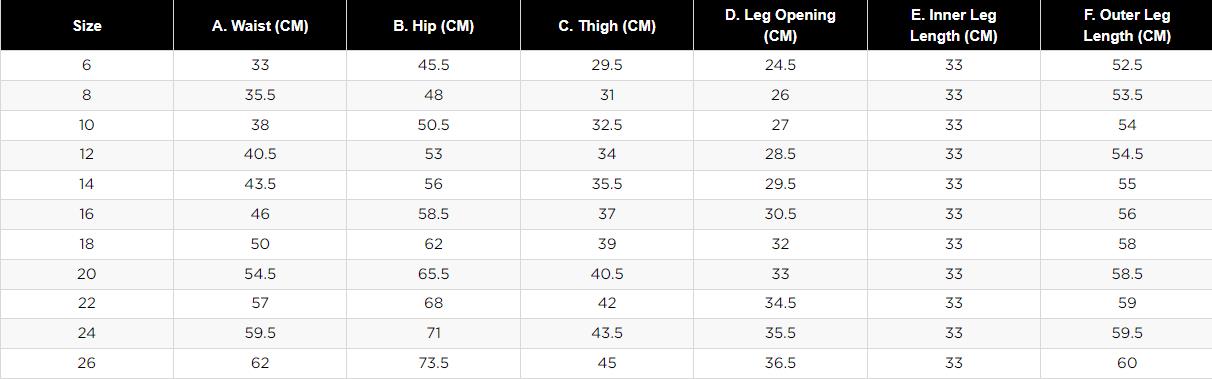Select the C. Thigh (CM) header

607,26
